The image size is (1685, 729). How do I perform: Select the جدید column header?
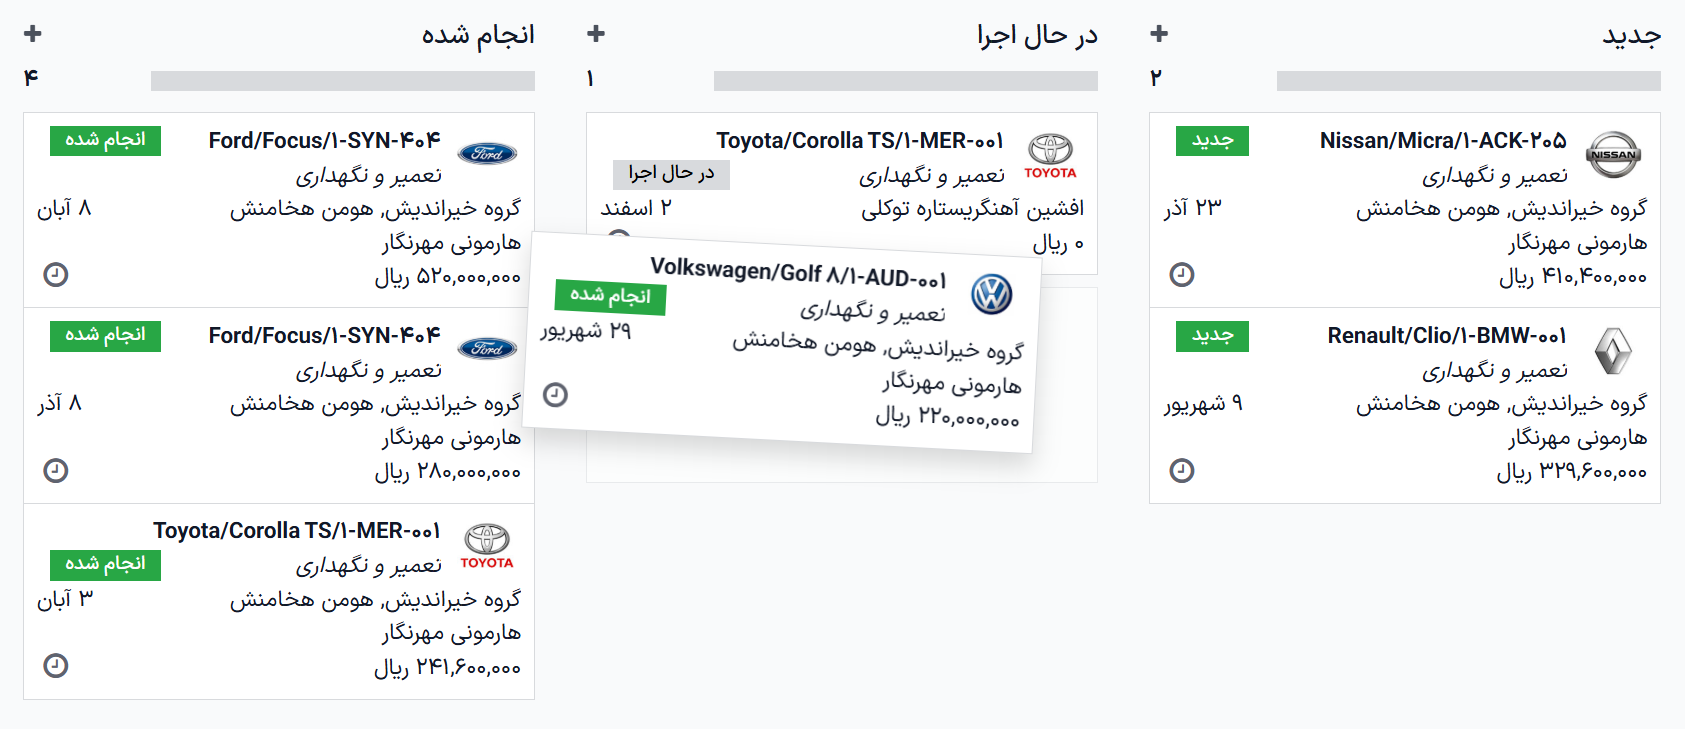pyautogui.click(x=1631, y=36)
